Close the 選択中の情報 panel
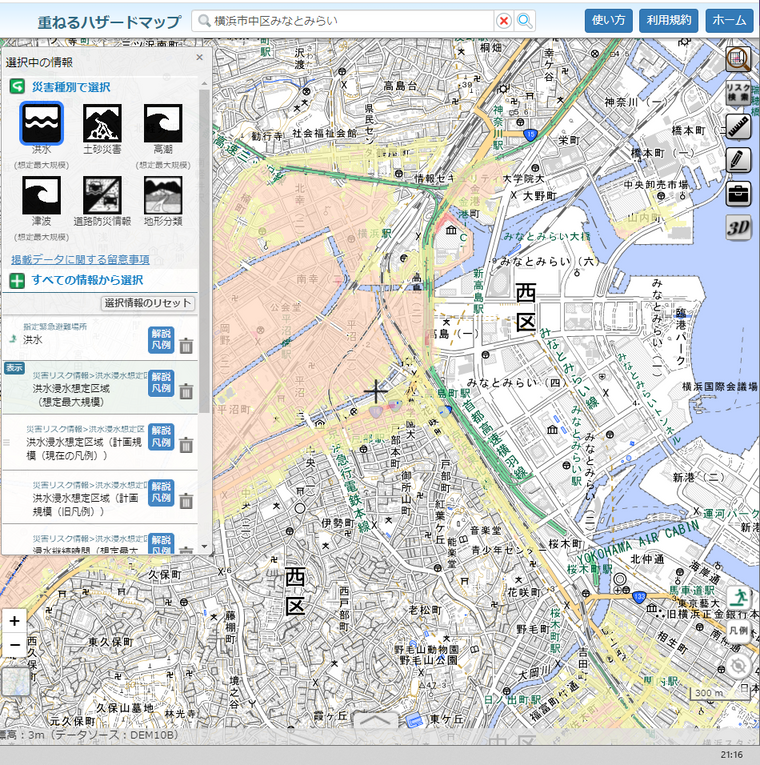 pyautogui.click(x=200, y=57)
